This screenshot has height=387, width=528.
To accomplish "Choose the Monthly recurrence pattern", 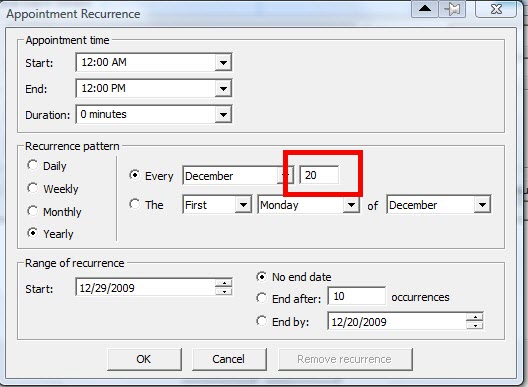I will [33, 211].
